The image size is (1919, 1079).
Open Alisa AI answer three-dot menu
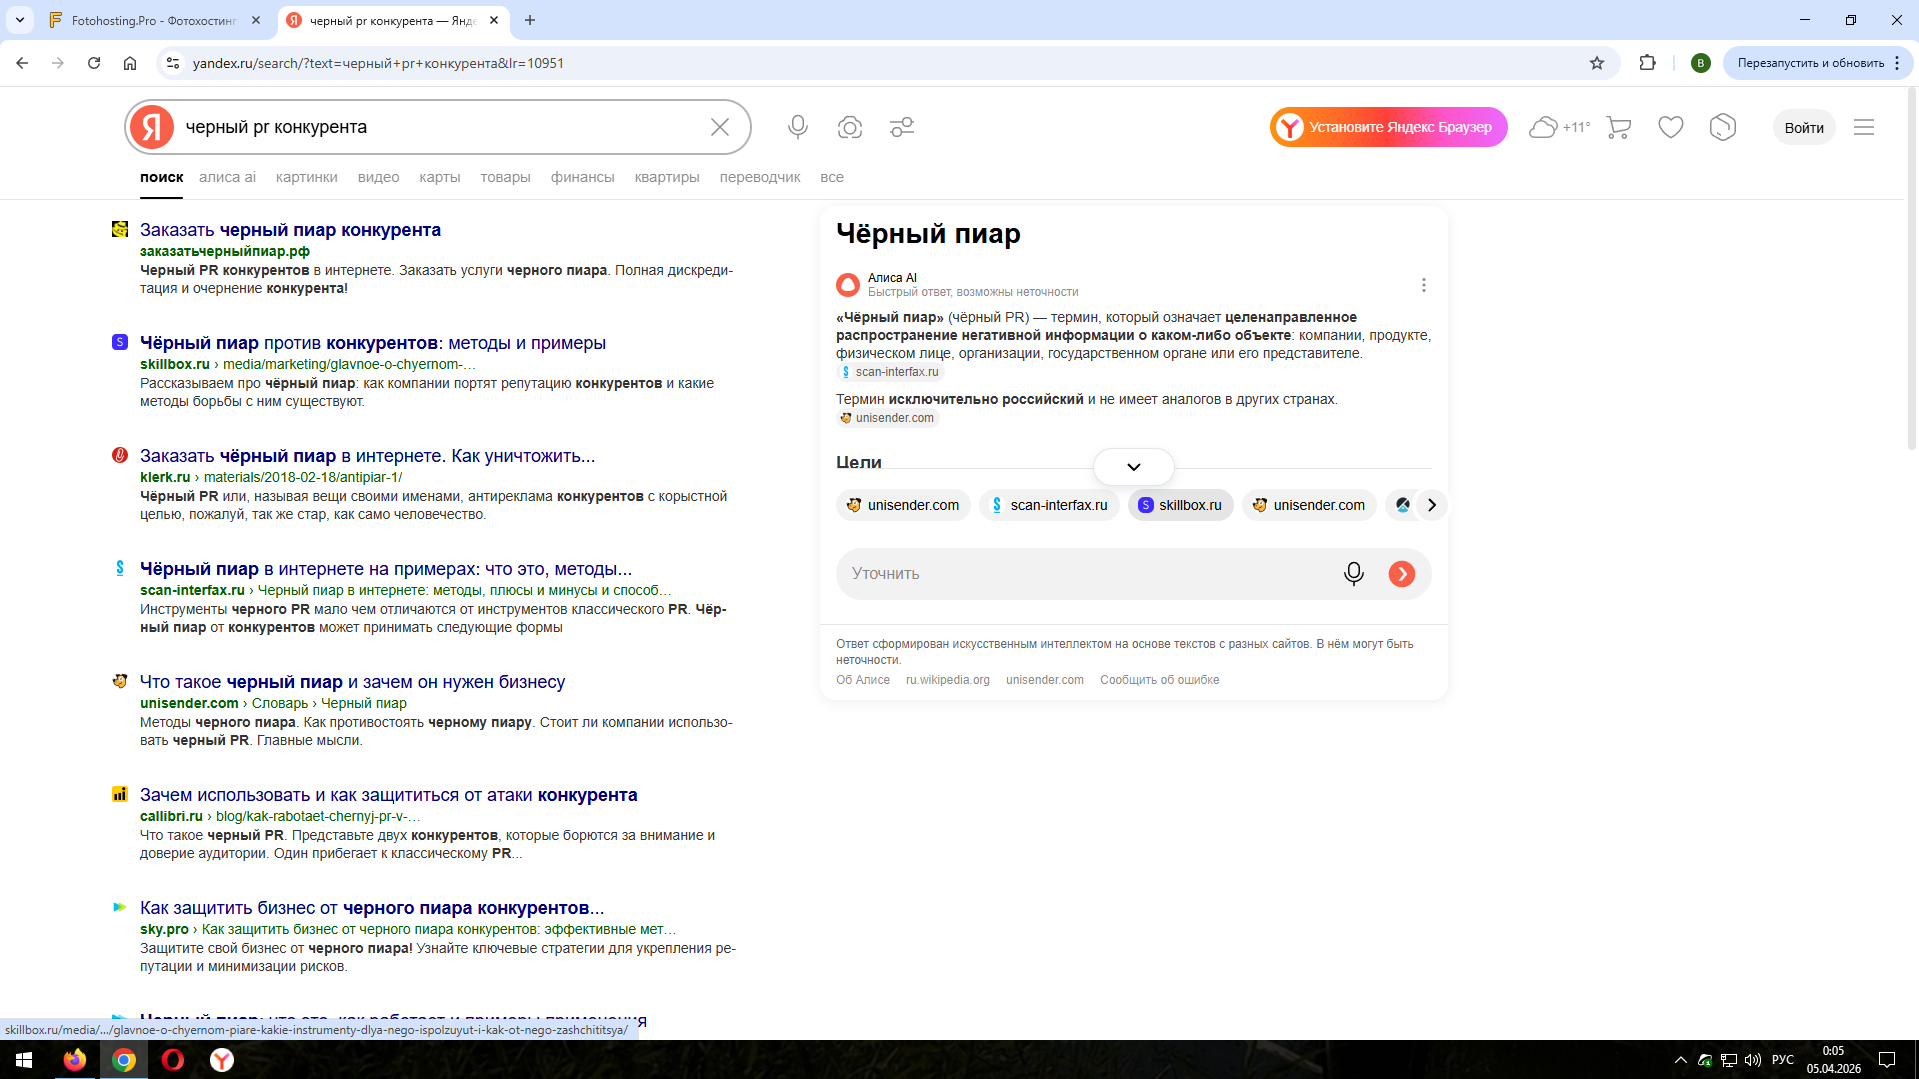pyautogui.click(x=1423, y=285)
